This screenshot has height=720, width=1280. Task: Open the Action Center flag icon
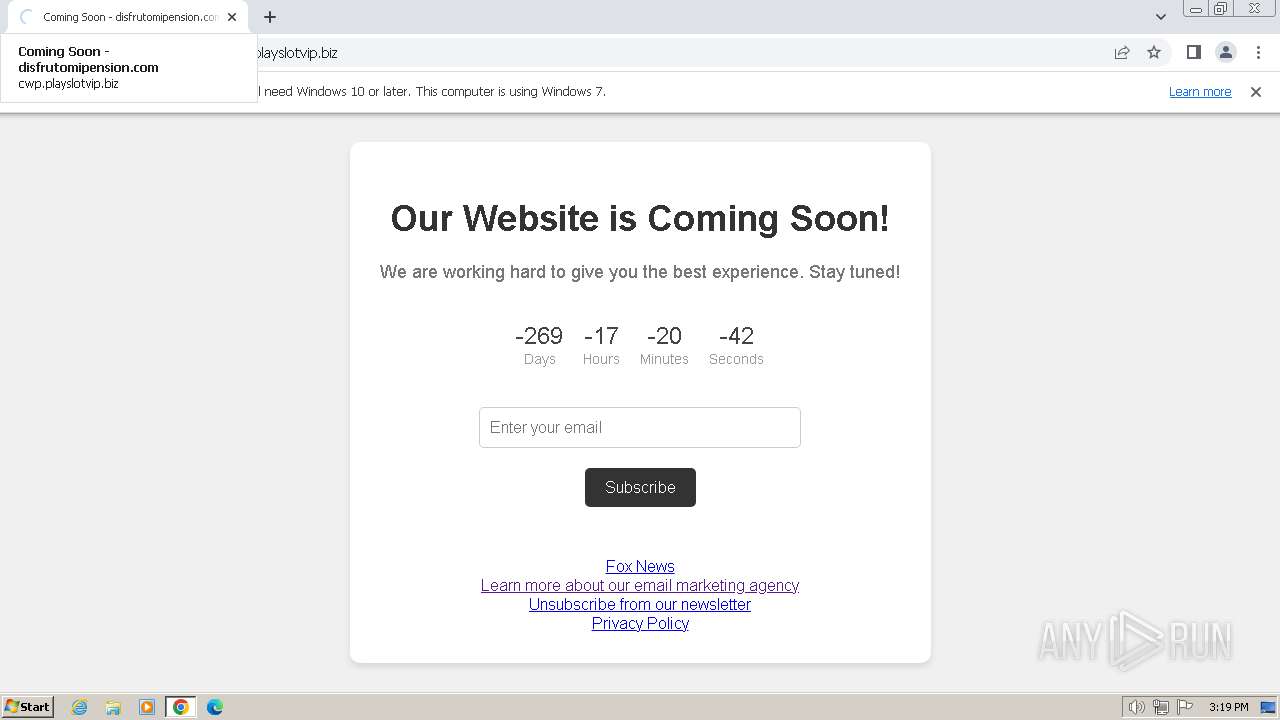(x=1185, y=707)
